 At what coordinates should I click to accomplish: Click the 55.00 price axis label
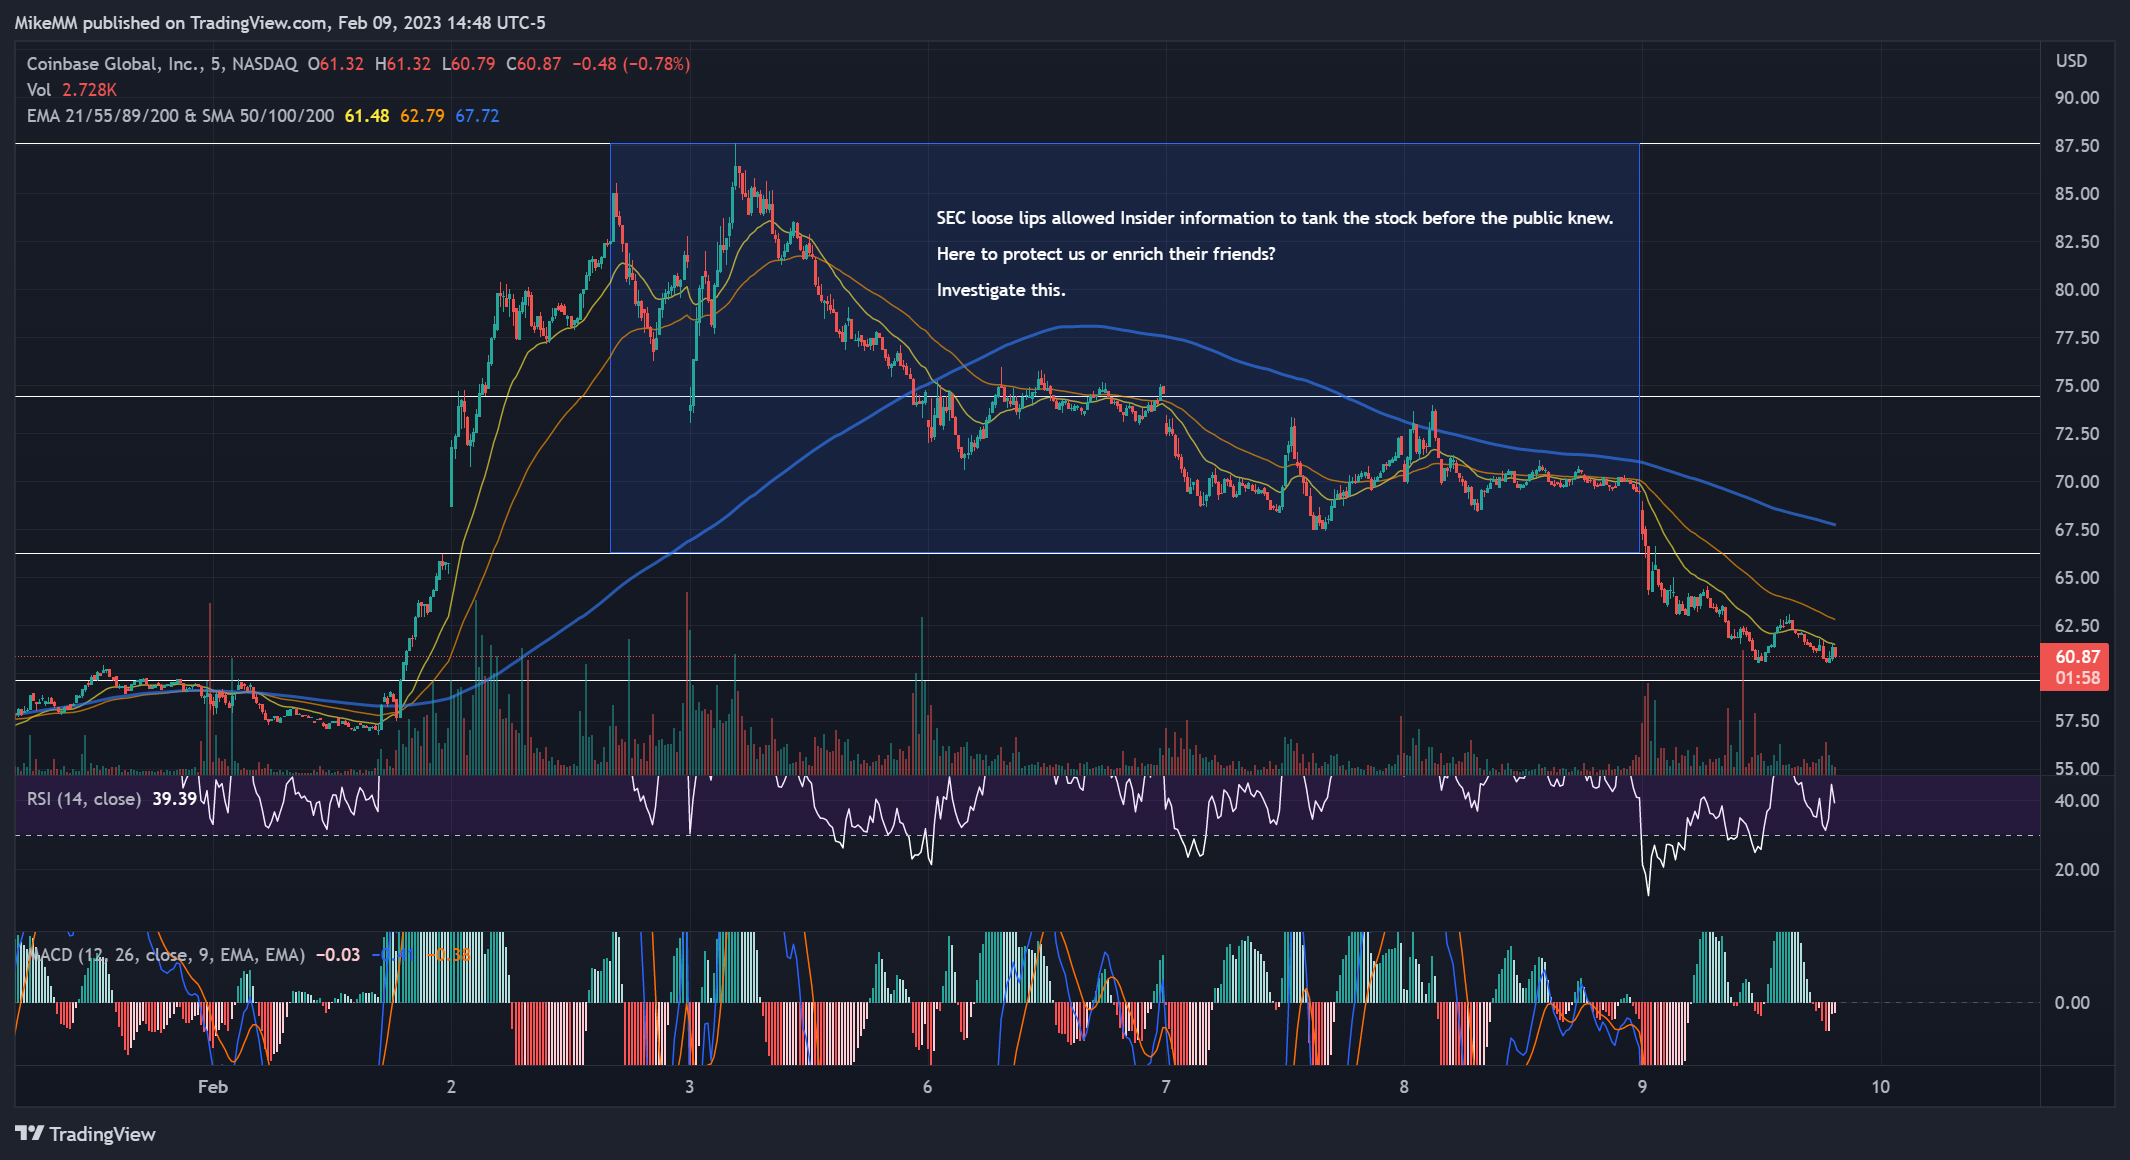pos(2077,769)
